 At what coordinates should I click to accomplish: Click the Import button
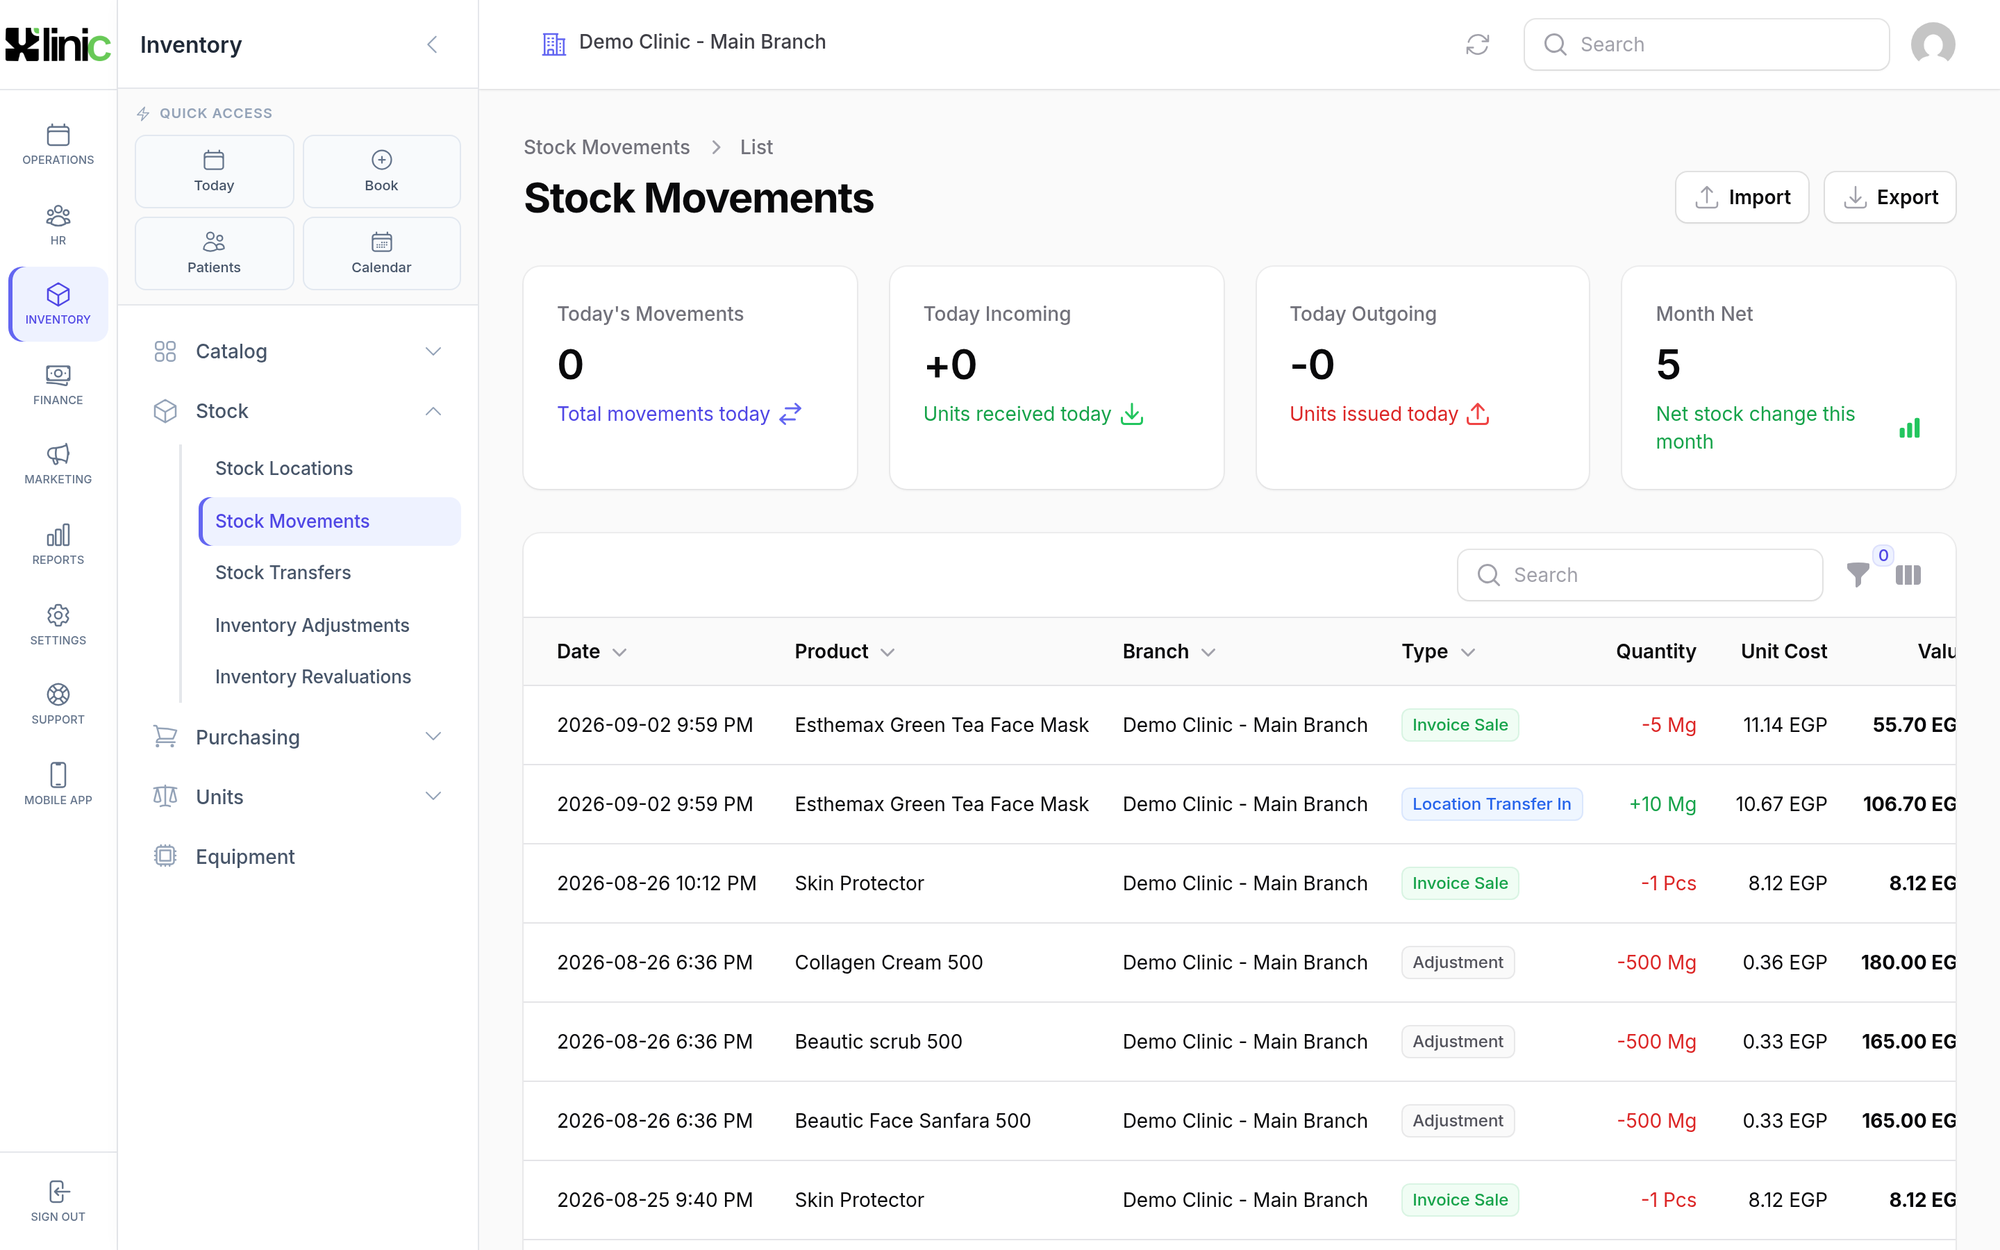click(1742, 197)
